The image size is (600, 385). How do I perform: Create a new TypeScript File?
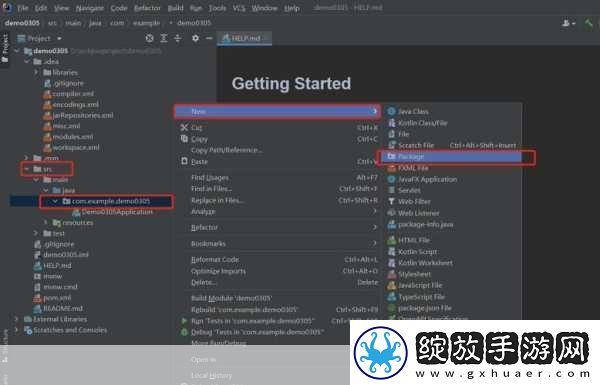click(x=452, y=297)
